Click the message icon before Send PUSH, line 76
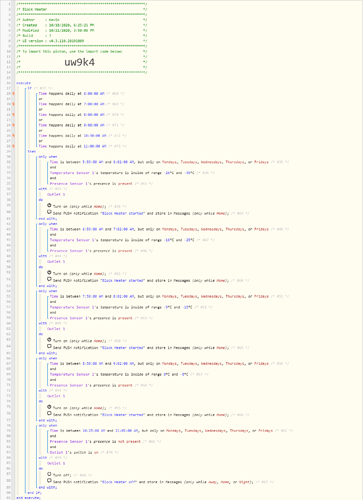This screenshot has height=500, width=364. [x=49, y=414]
